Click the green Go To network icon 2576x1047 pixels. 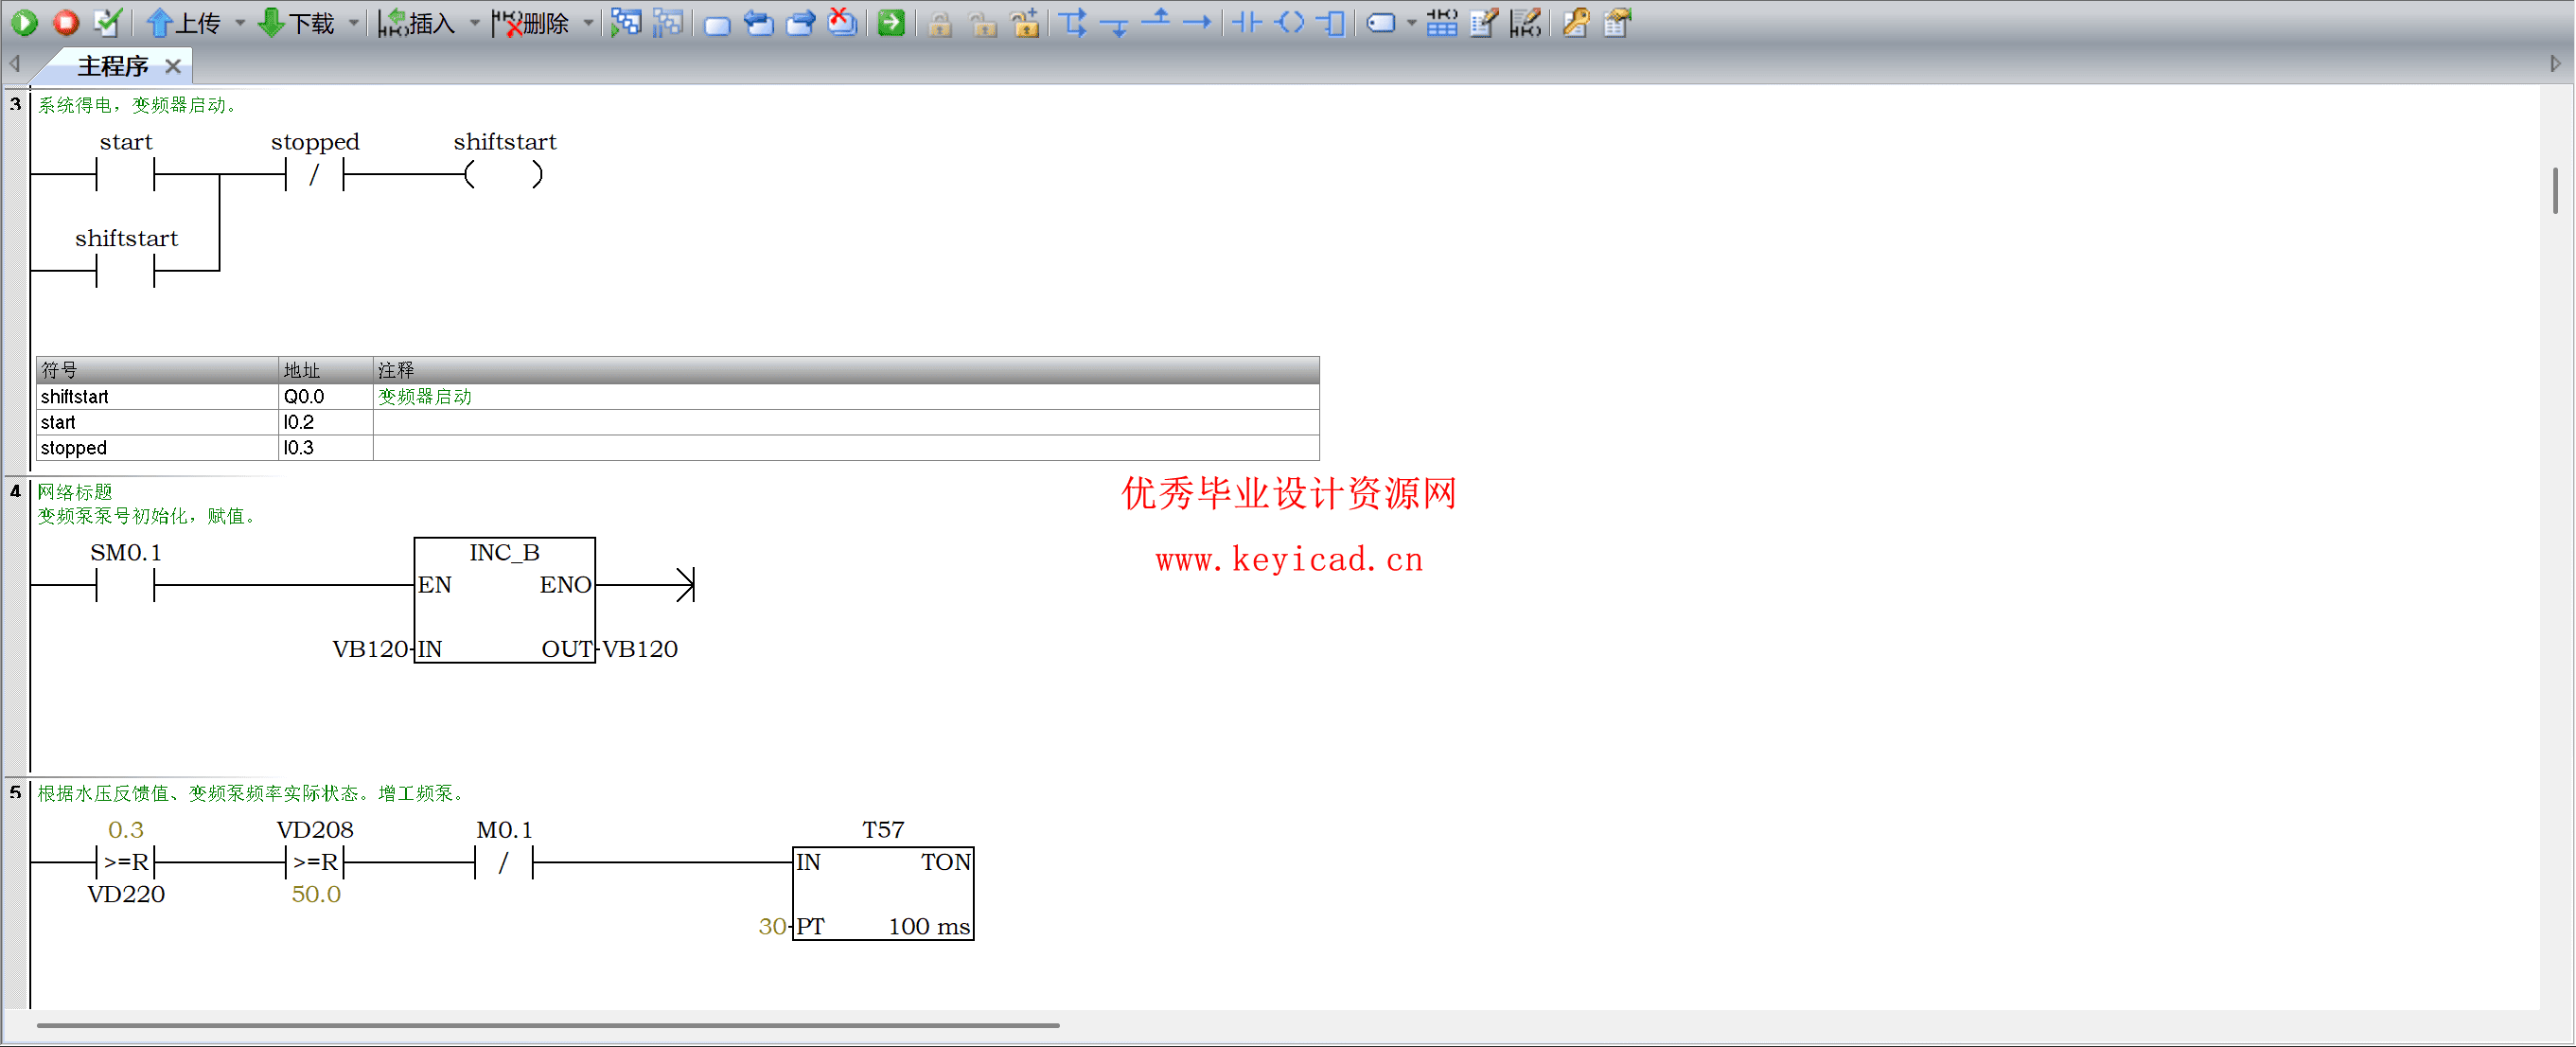coord(891,22)
